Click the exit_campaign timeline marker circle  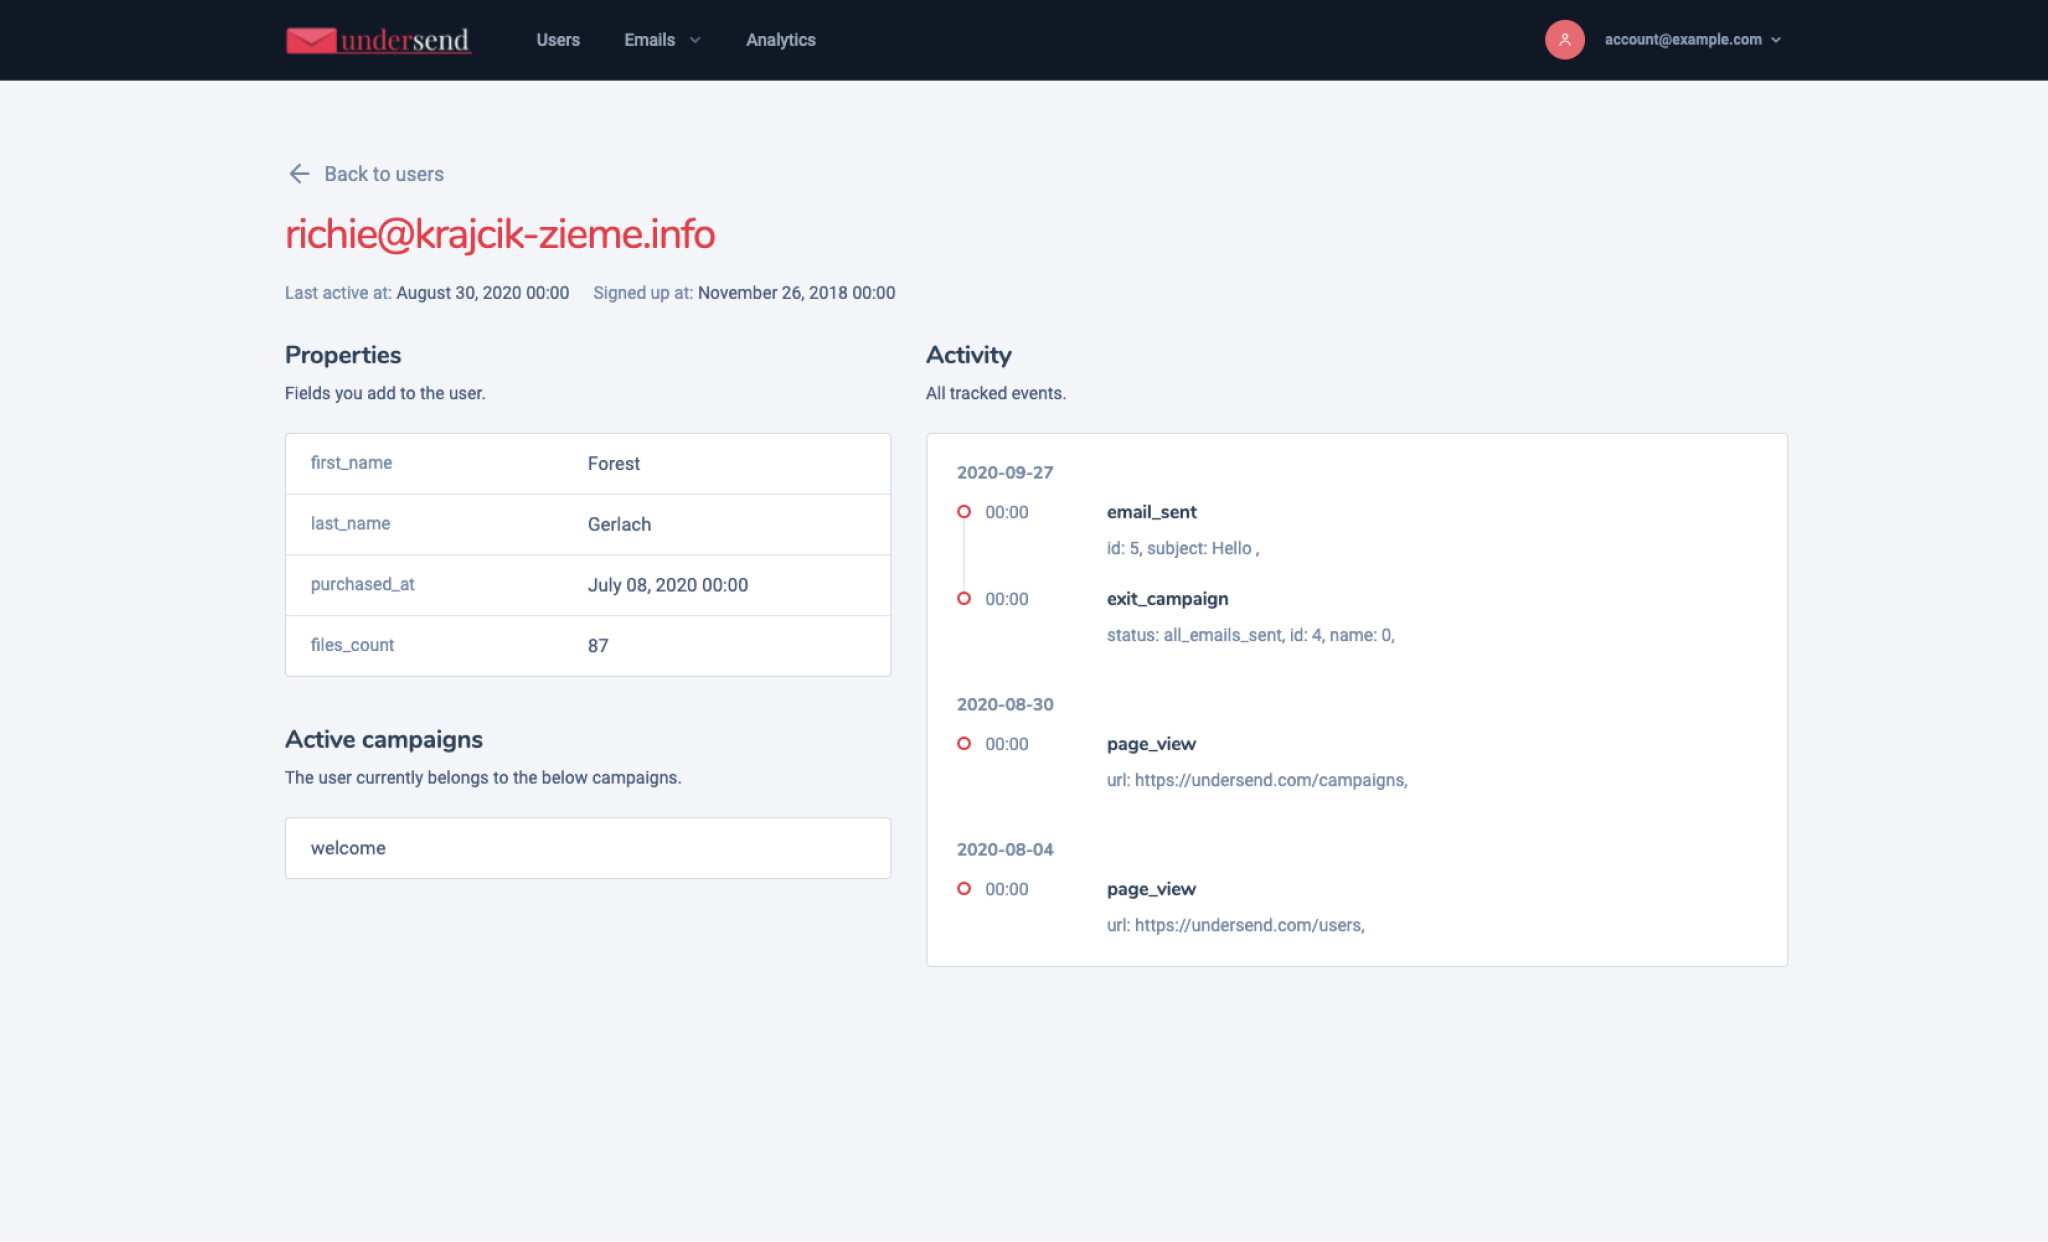[x=964, y=599]
